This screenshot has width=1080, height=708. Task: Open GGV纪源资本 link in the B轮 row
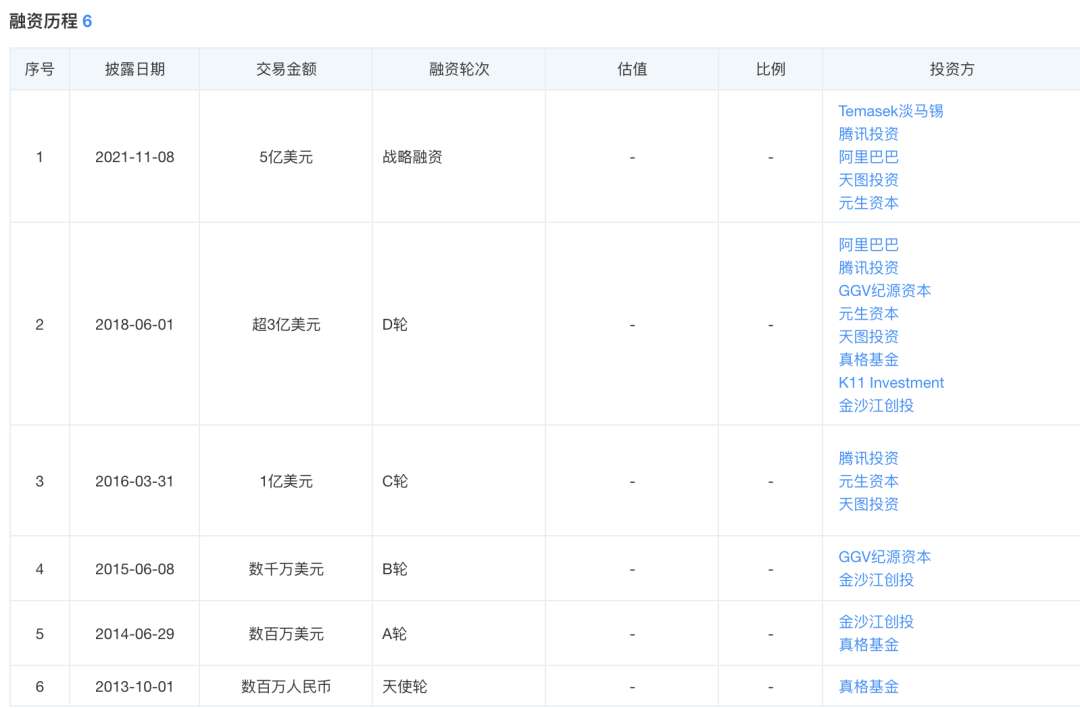click(x=884, y=556)
